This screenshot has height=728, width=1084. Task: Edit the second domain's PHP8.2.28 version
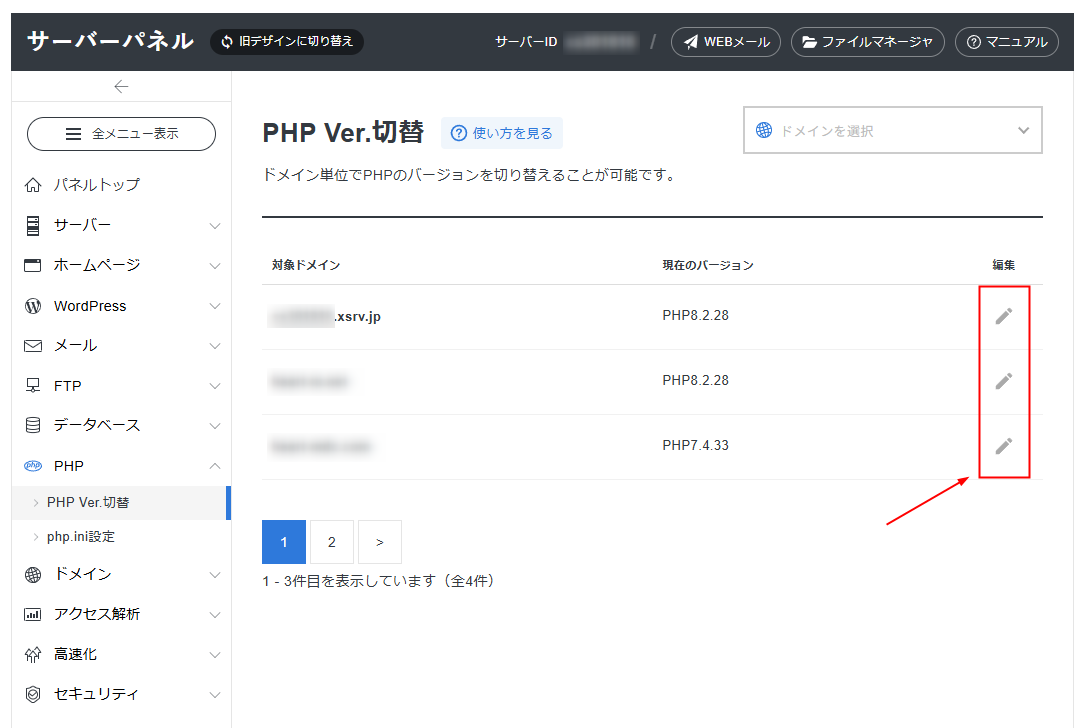(1004, 381)
